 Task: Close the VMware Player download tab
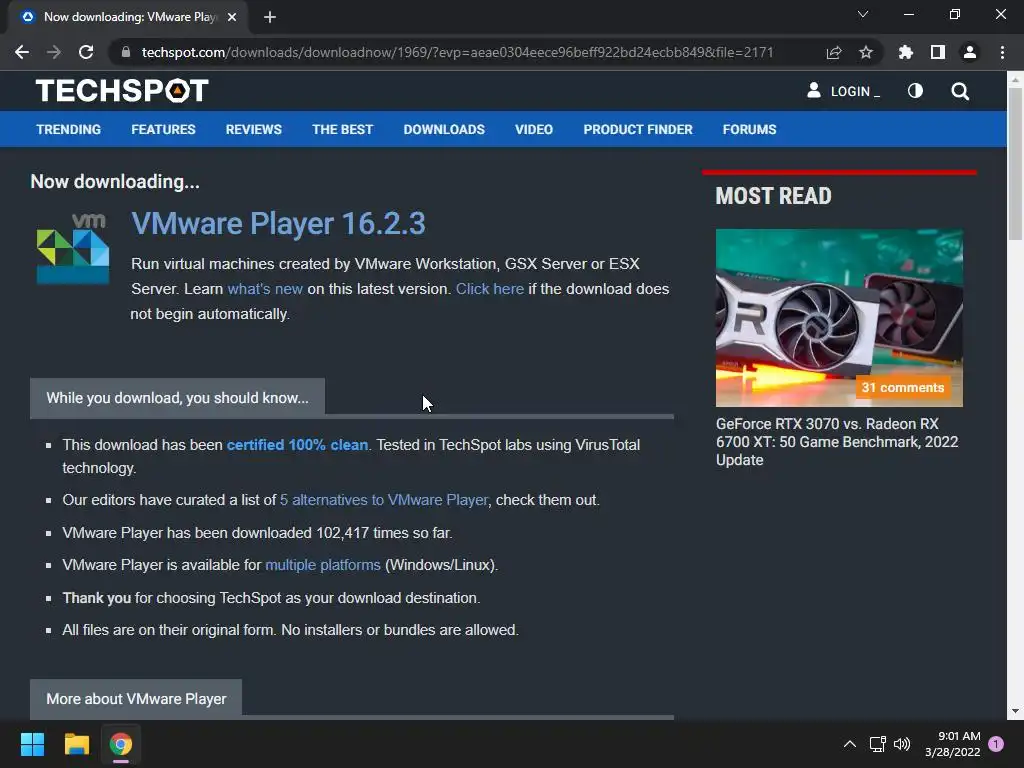pyautogui.click(x=232, y=17)
